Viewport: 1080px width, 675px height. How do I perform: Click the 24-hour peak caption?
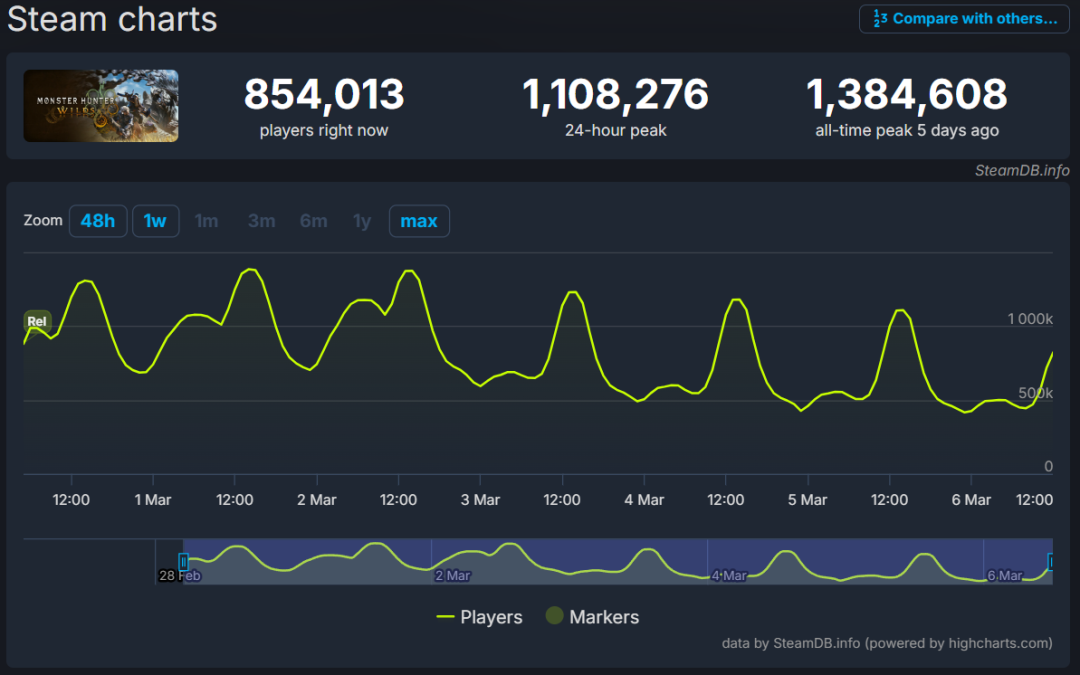click(616, 131)
